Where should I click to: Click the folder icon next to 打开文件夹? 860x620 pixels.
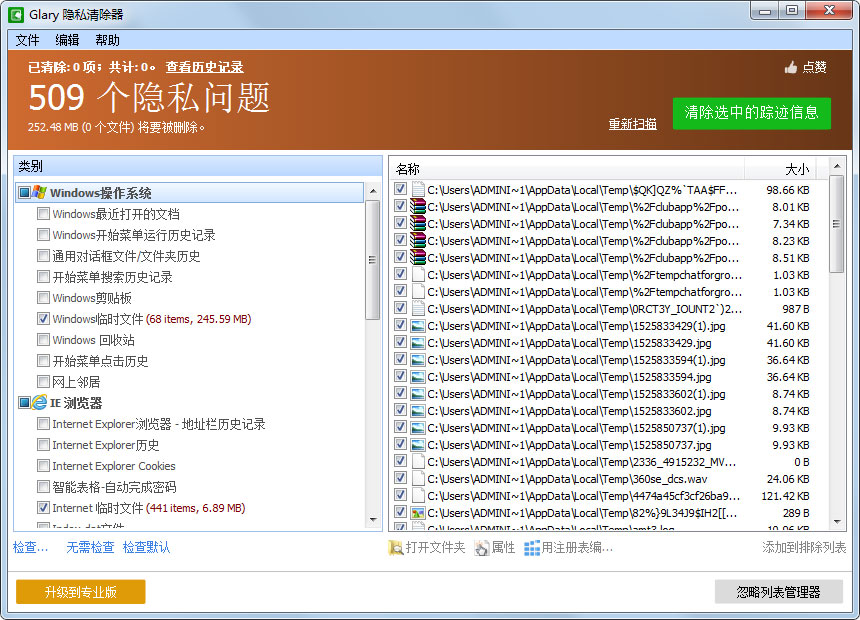click(395, 548)
